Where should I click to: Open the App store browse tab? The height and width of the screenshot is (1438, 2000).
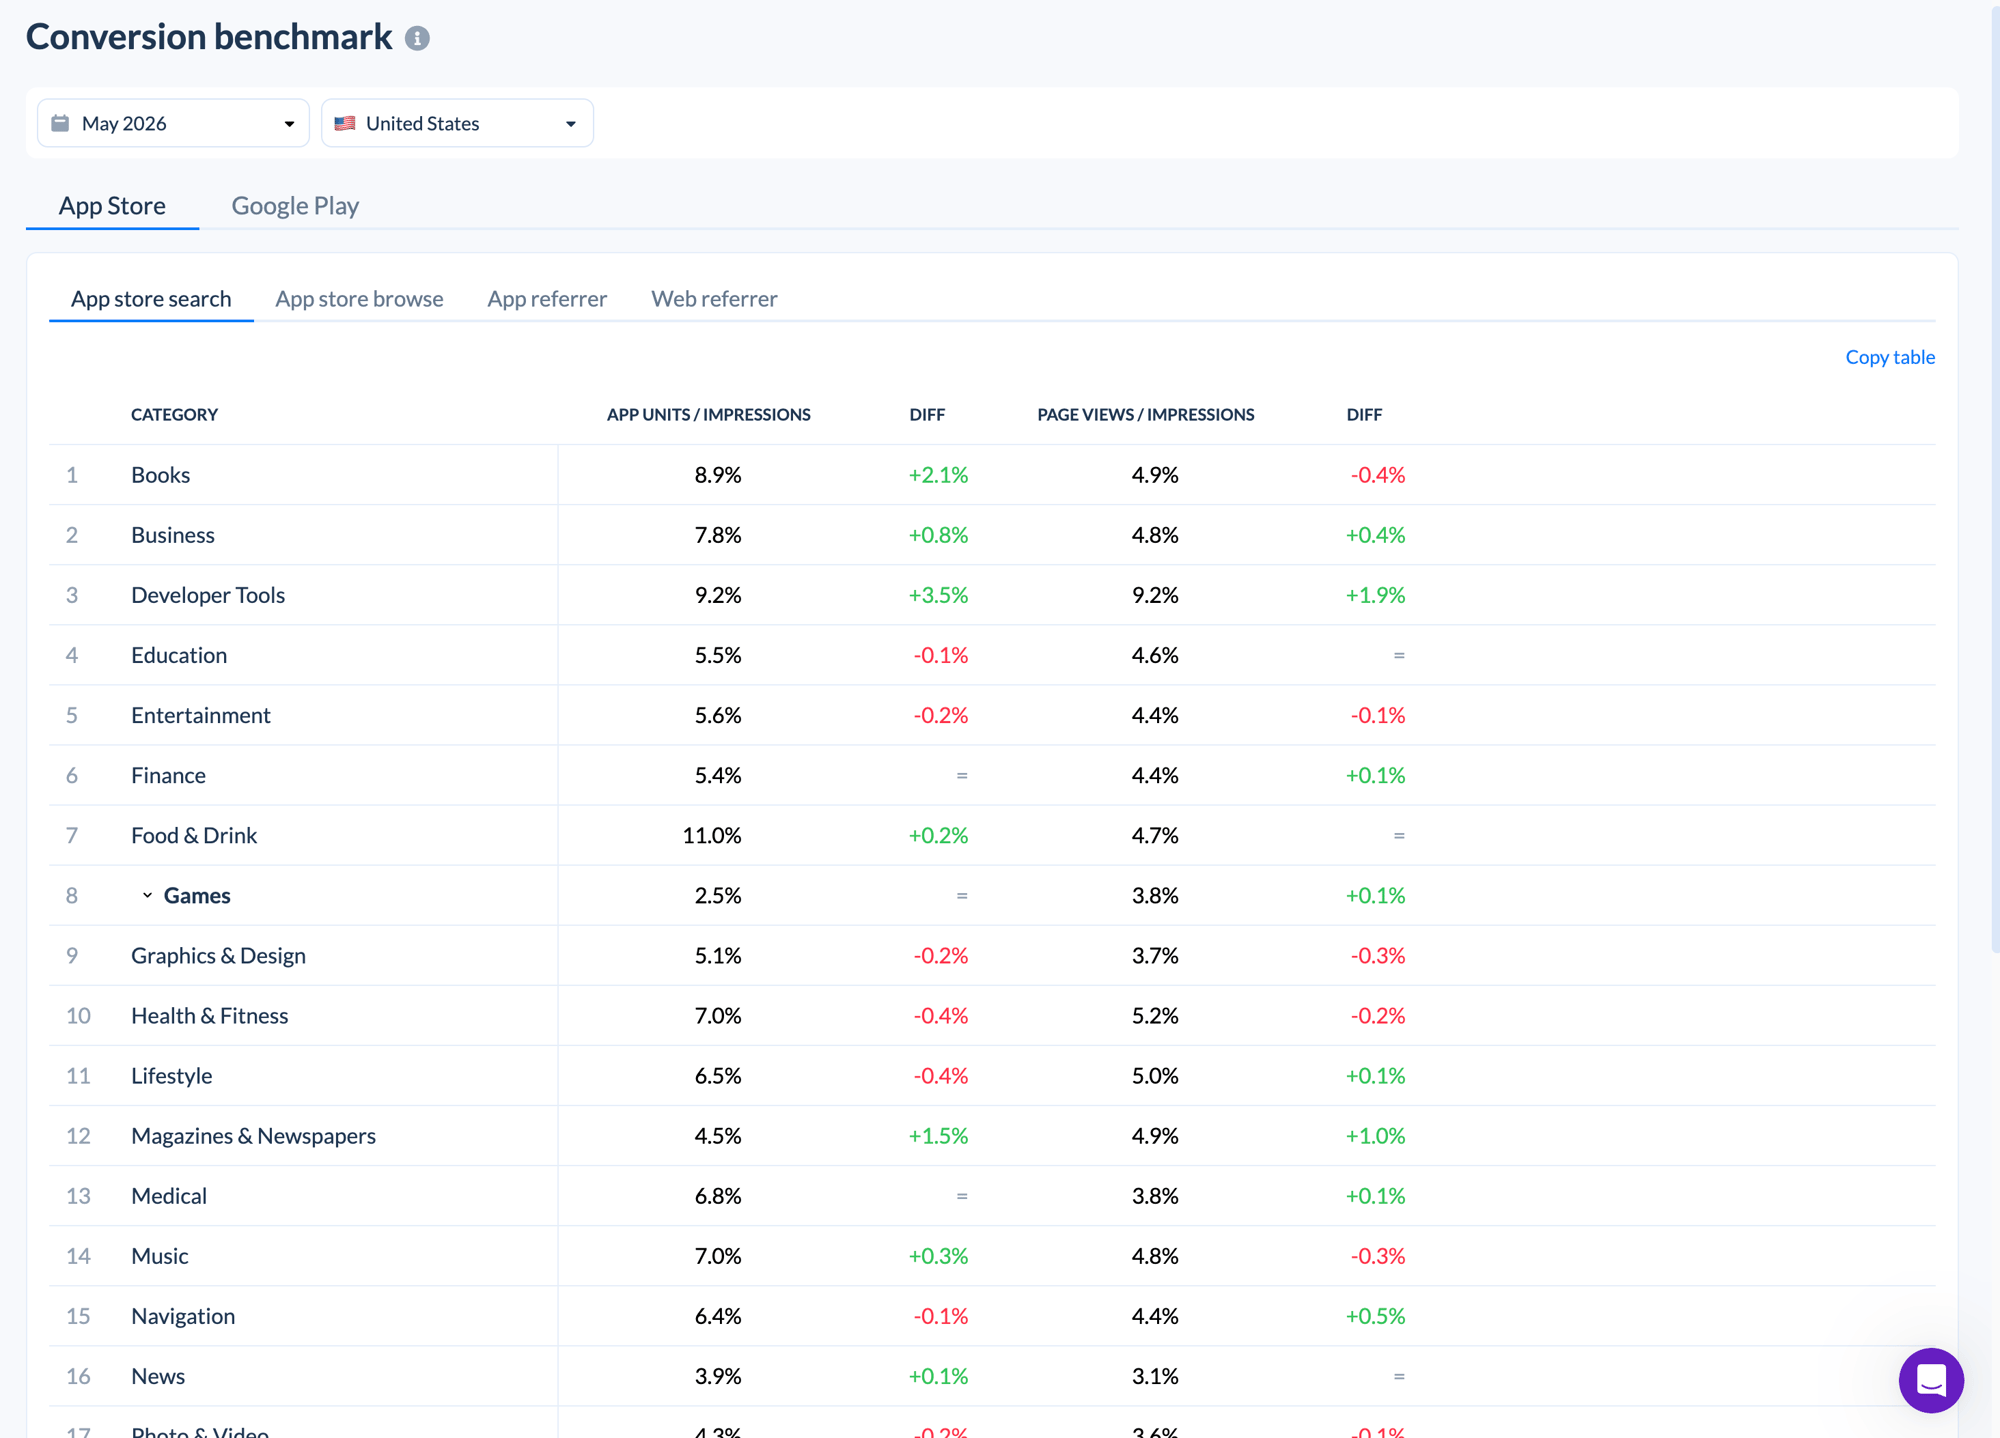click(x=359, y=298)
